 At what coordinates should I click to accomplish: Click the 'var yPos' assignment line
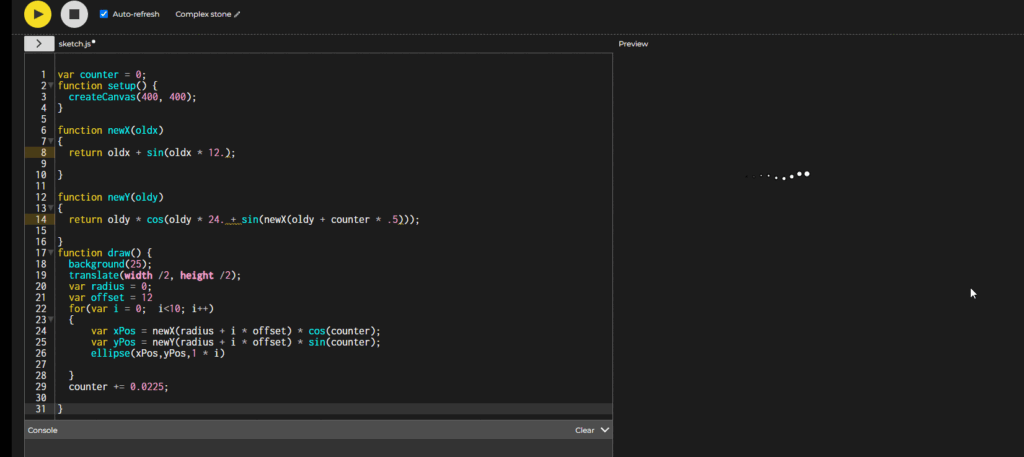[x=236, y=341]
